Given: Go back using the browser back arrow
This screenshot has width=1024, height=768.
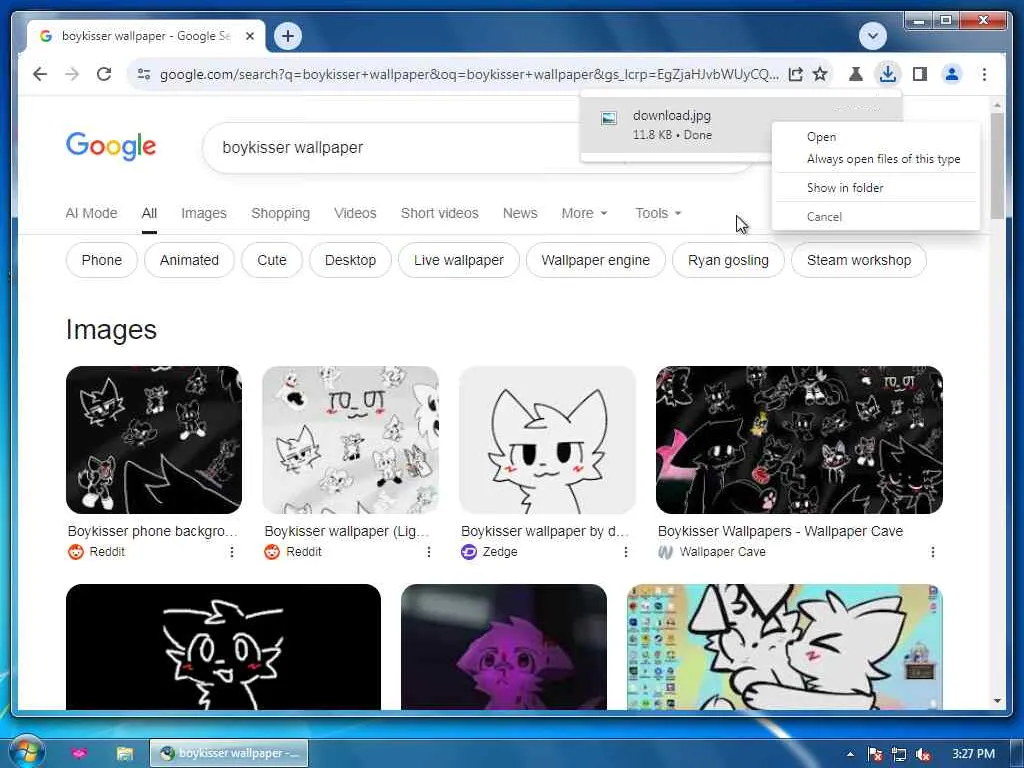Looking at the screenshot, I should coord(40,74).
